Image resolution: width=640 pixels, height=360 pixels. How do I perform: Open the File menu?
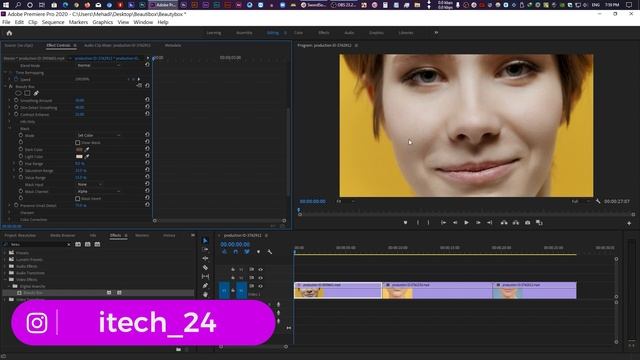click(x=6, y=22)
